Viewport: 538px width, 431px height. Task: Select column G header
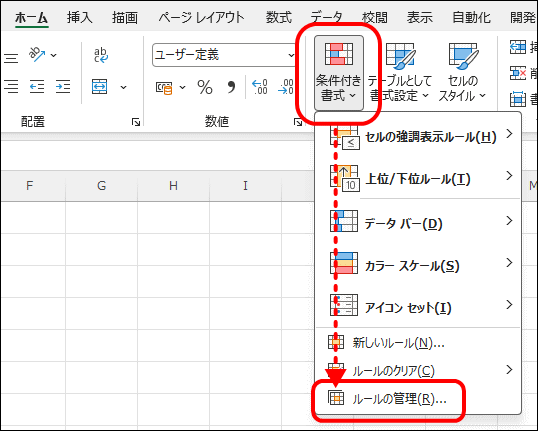coord(102,186)
